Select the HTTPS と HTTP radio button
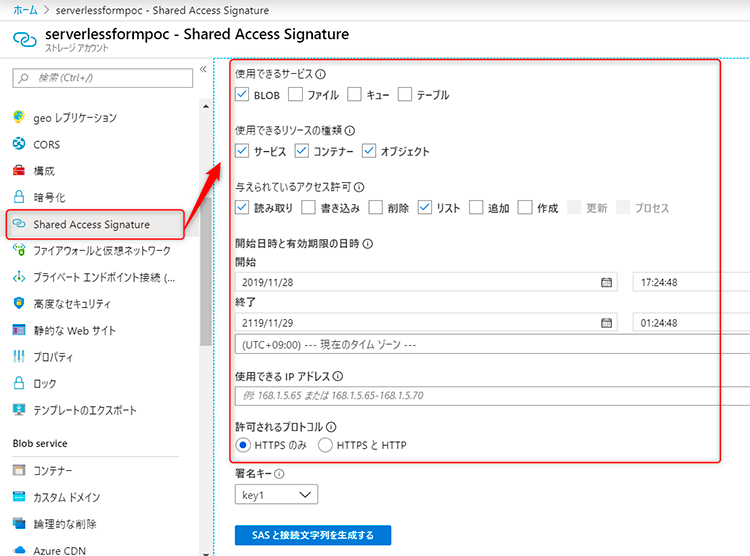750x556 pixels. (325, 445)
